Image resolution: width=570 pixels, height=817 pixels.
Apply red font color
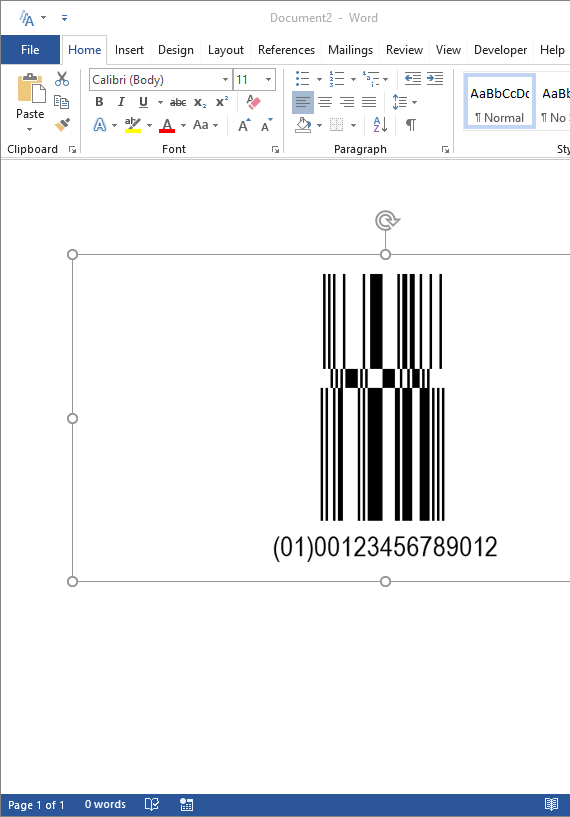pyautogui.click(x=167, y=125)
